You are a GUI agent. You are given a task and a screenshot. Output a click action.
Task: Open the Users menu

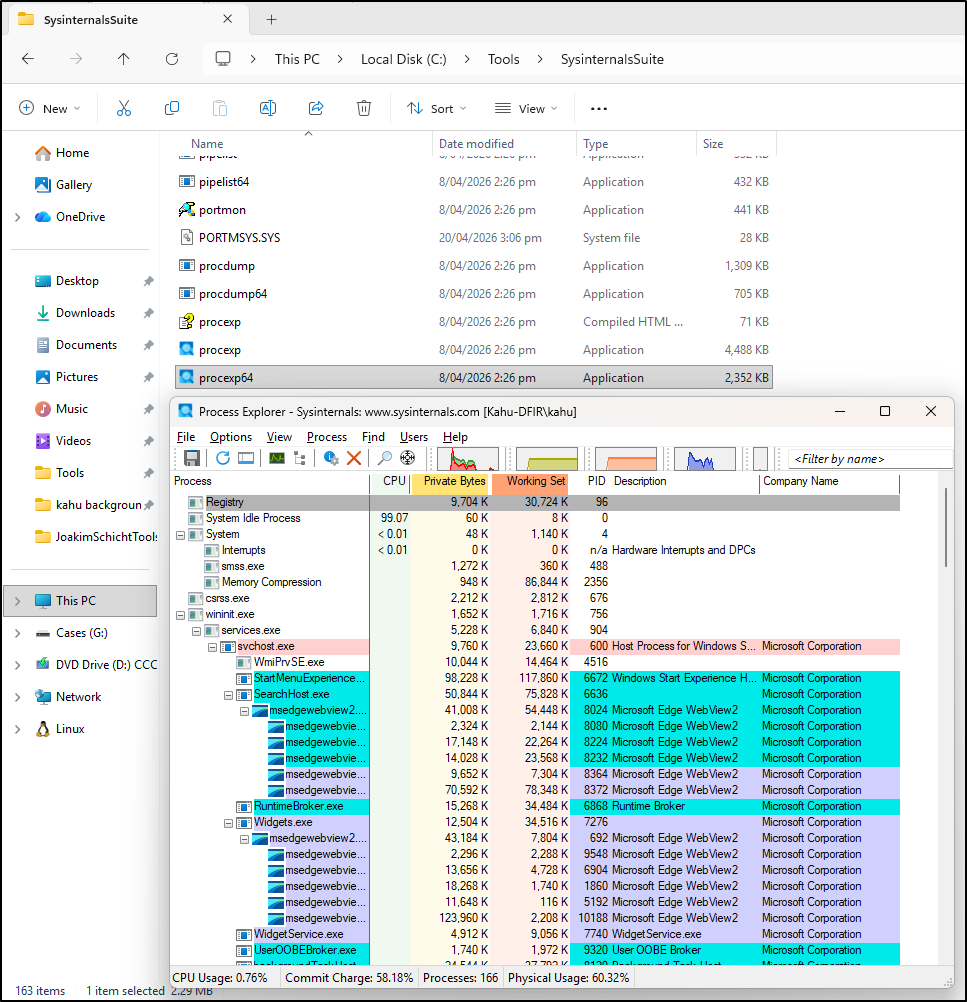(x=414, y=436)
